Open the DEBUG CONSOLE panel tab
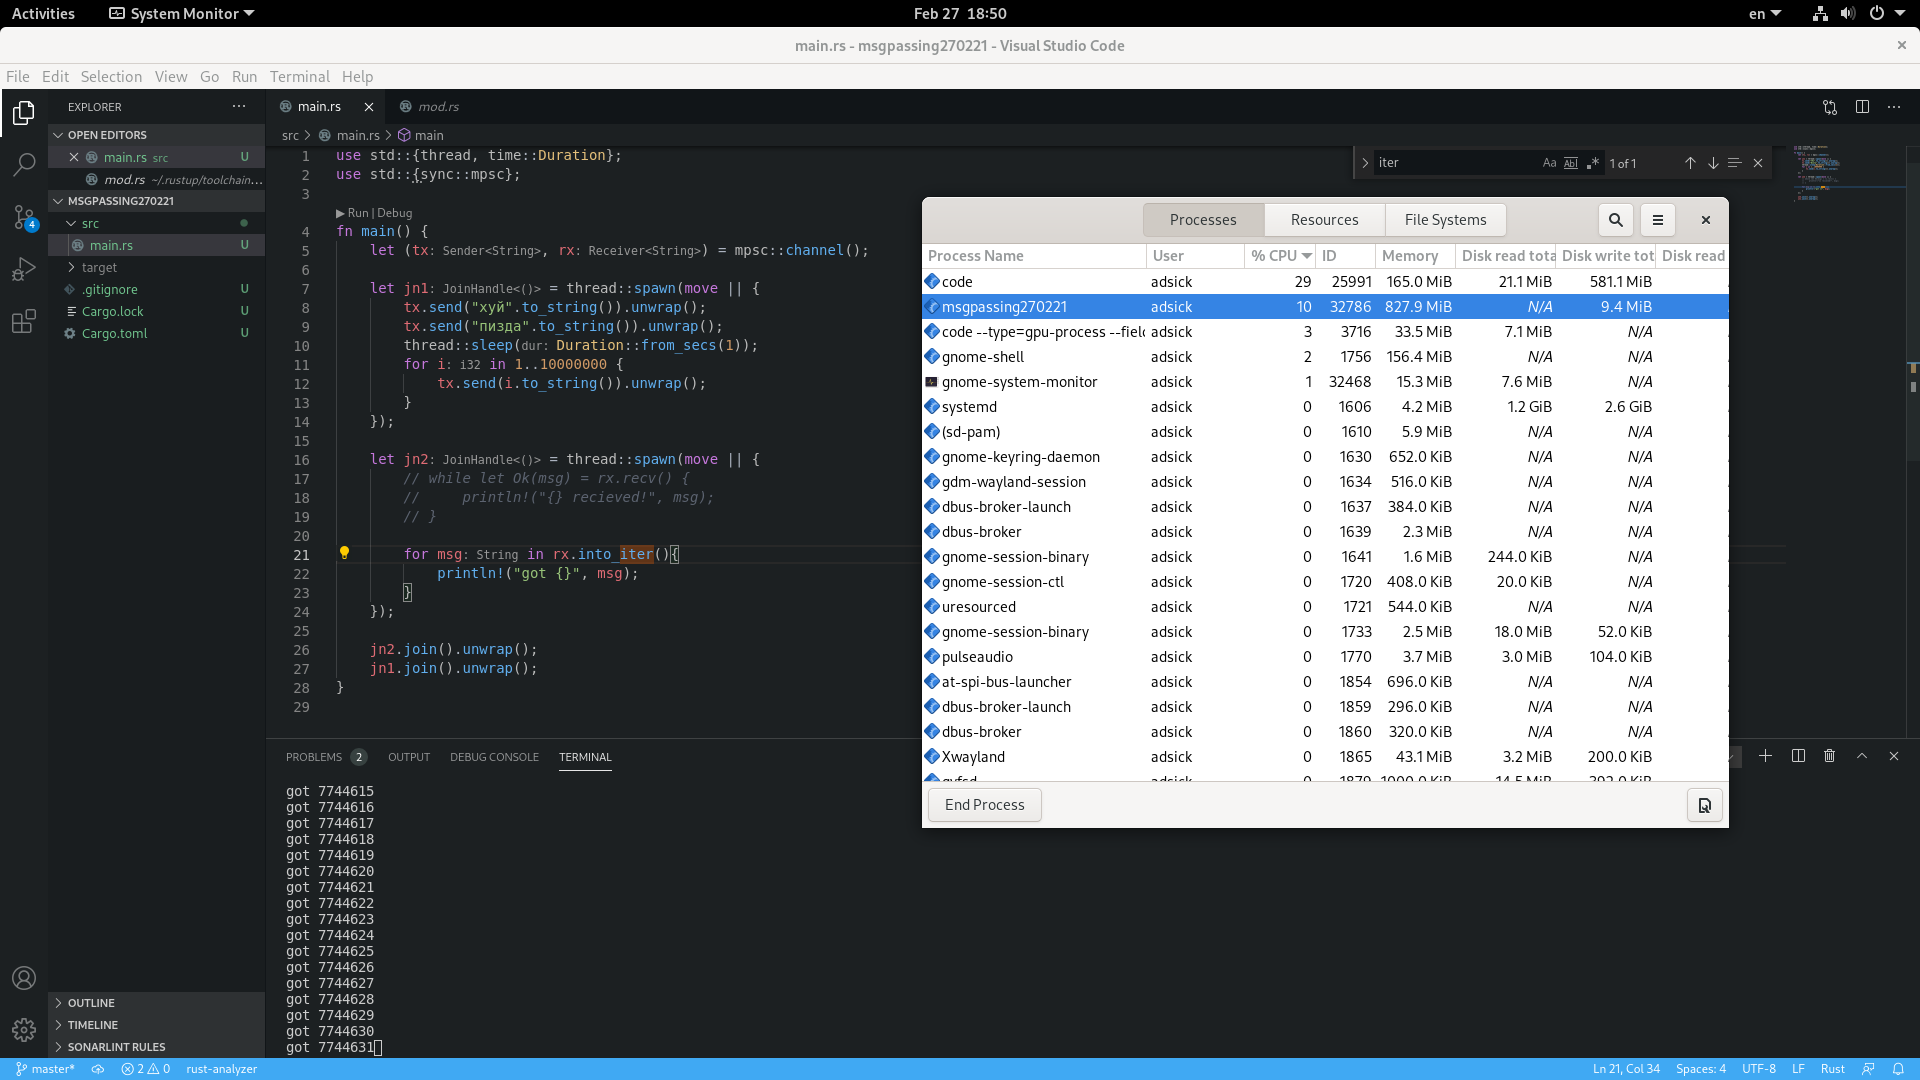 point(494,757)
